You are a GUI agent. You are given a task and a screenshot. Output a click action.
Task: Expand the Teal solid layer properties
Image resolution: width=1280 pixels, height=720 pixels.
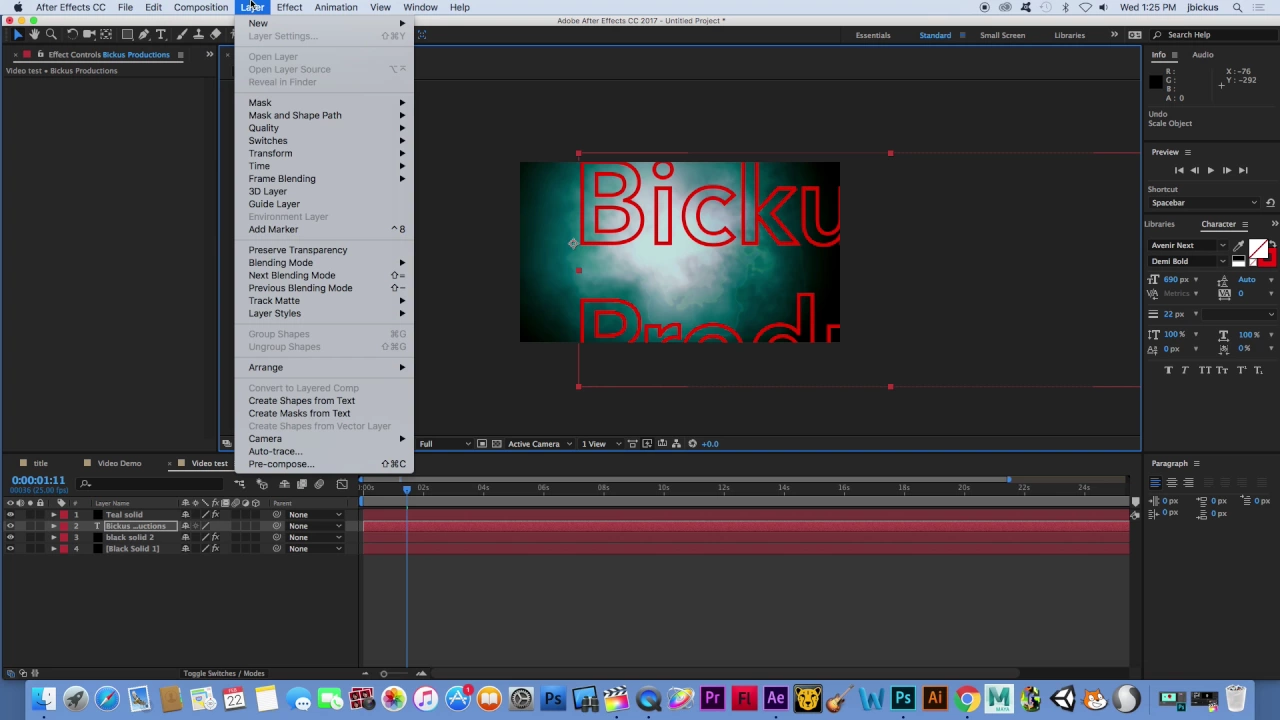(x=54, y=515)
